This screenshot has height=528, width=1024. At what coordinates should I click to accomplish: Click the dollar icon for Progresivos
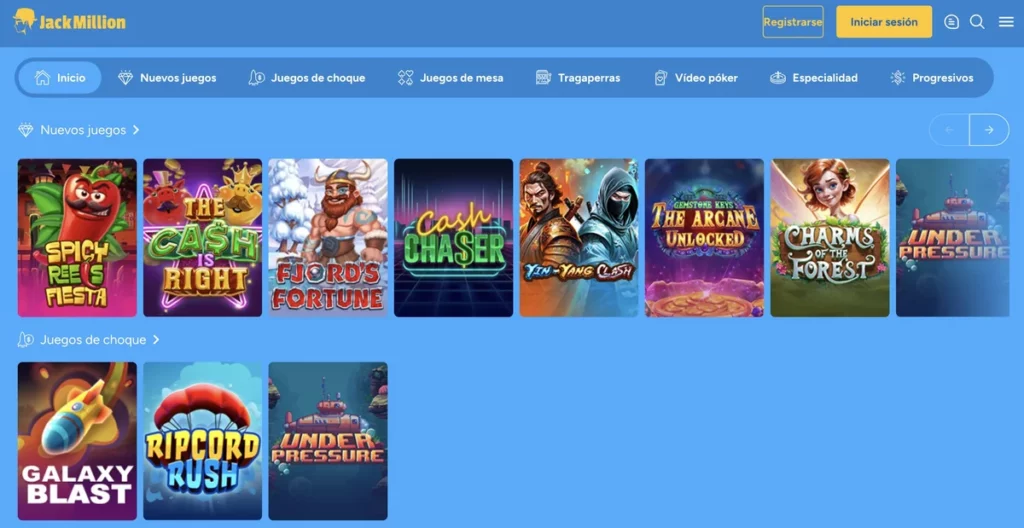898,78
